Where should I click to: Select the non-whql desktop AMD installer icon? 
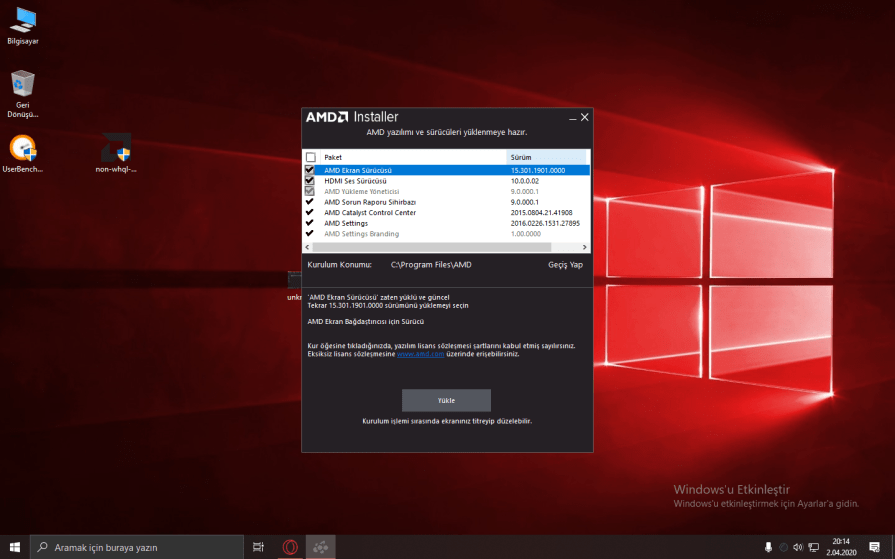pos(116,153)
